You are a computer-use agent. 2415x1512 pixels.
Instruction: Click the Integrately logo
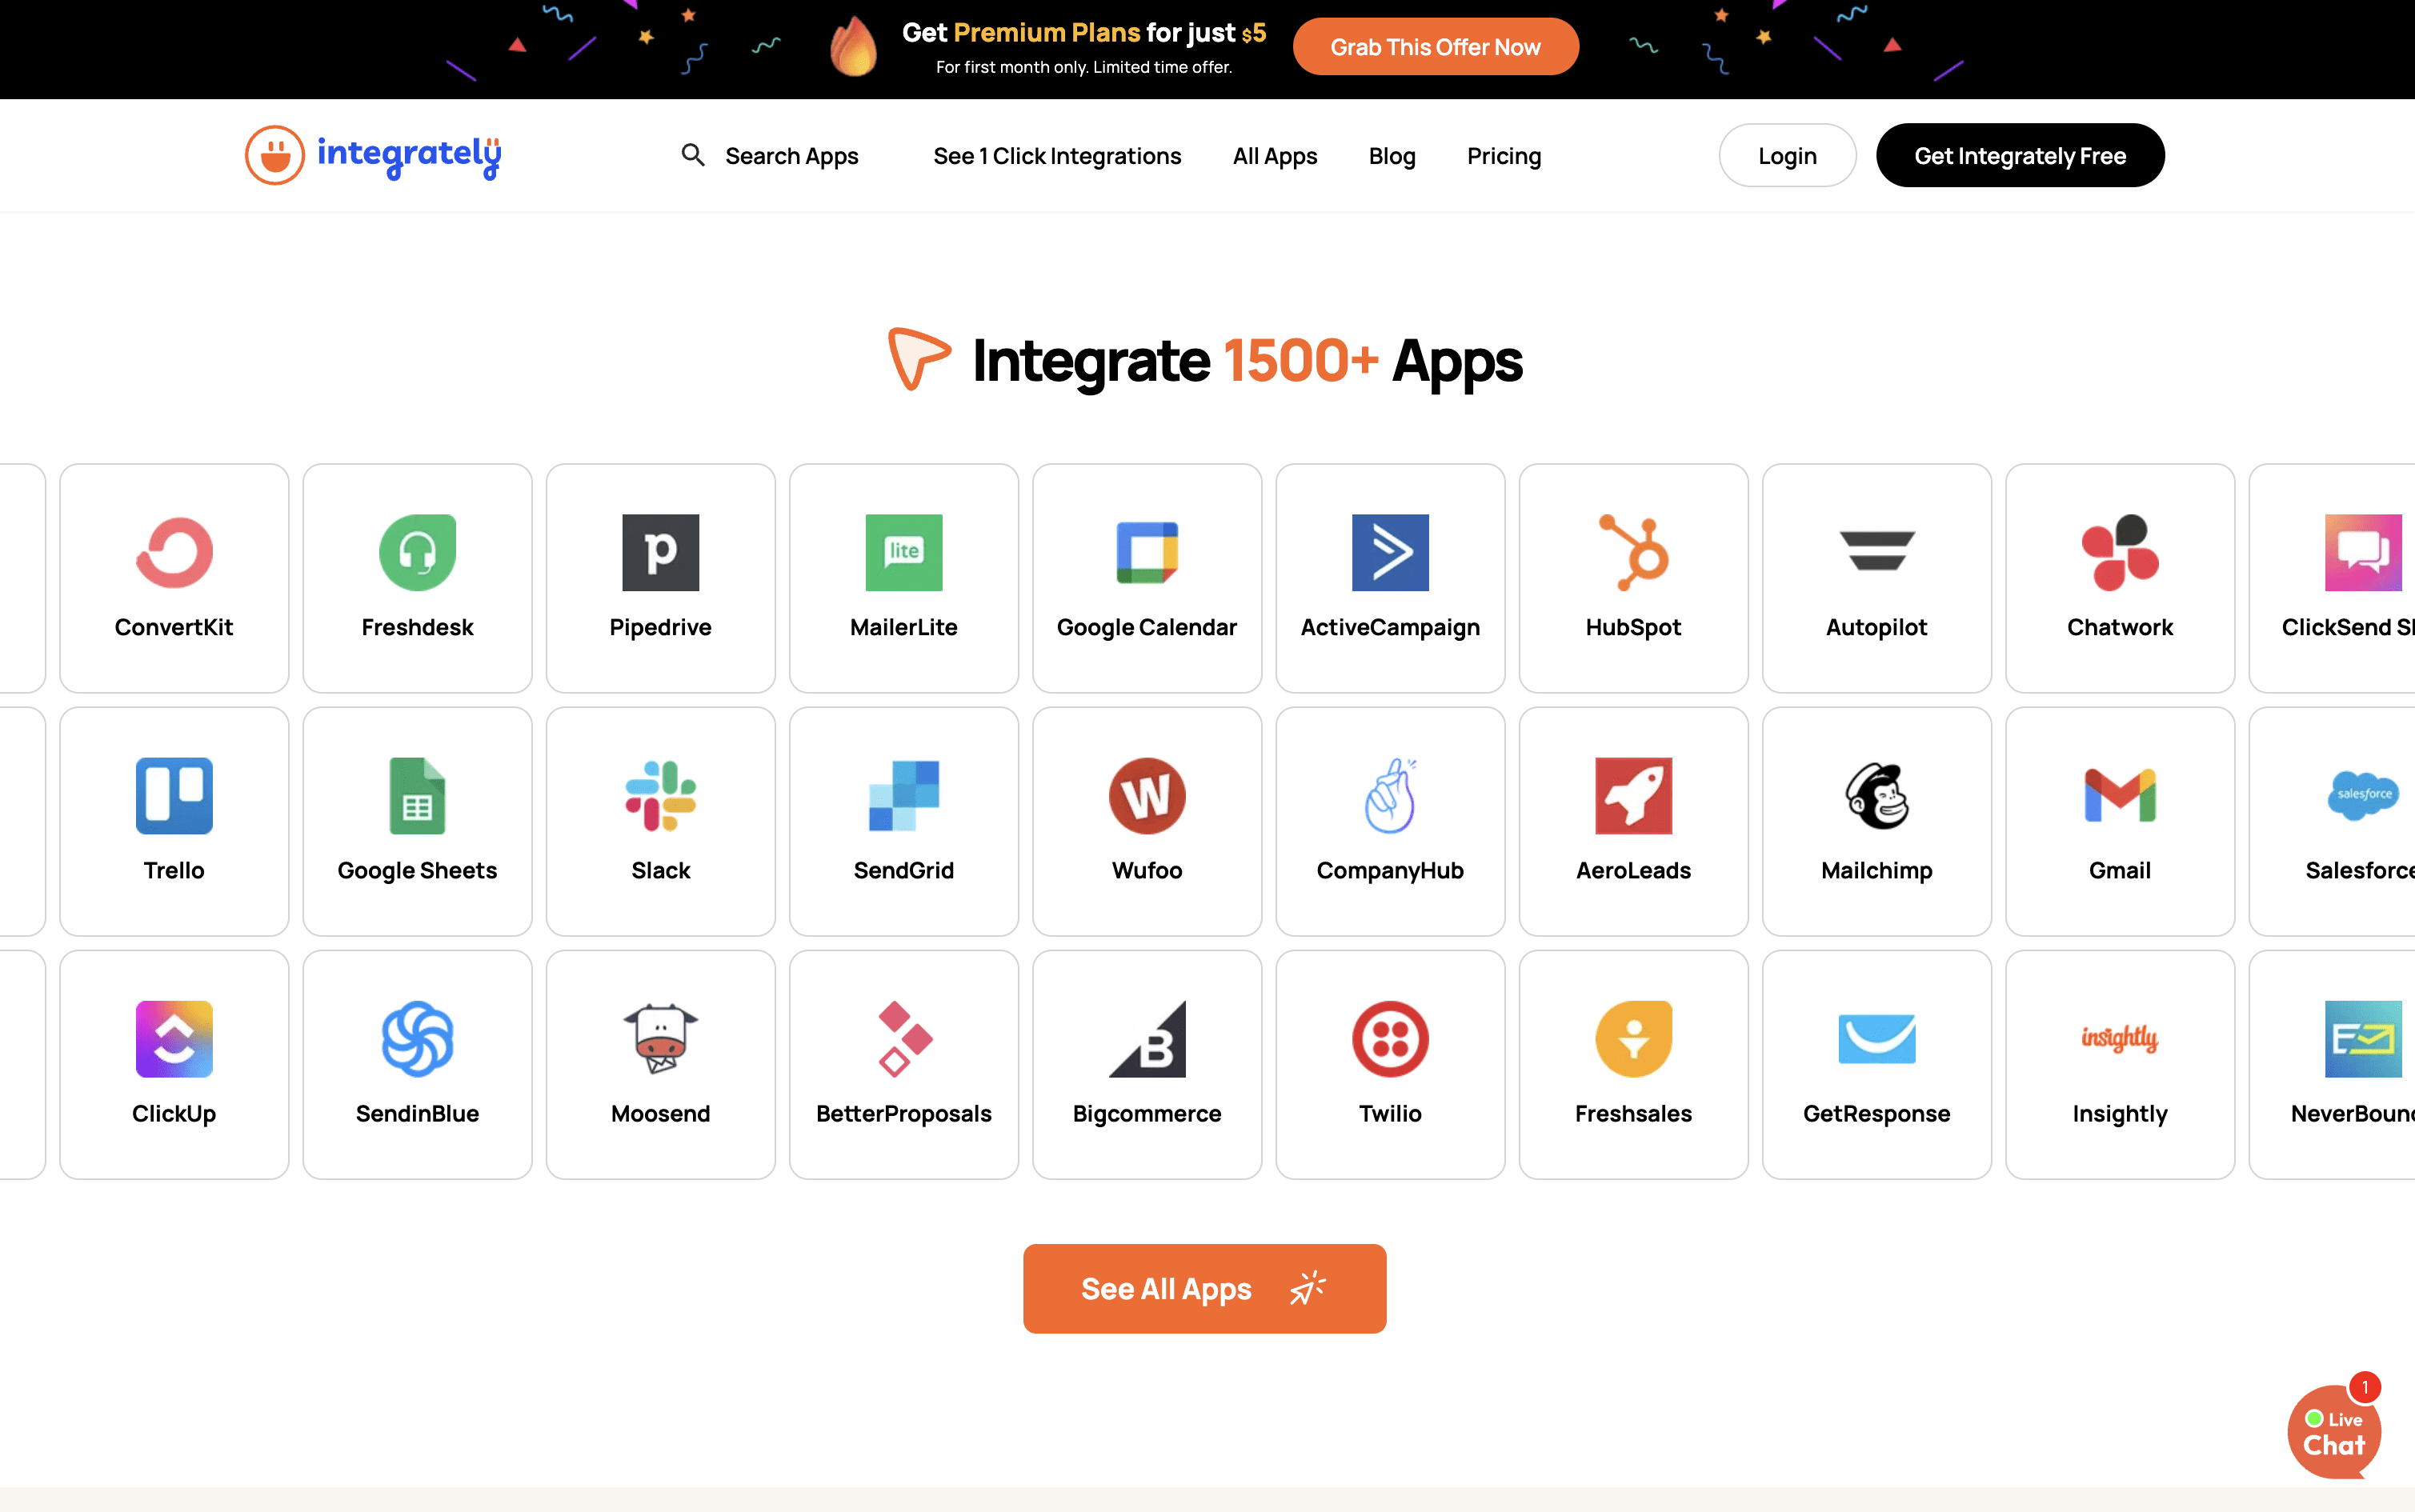pyautogui.click(x=373, y=155)
